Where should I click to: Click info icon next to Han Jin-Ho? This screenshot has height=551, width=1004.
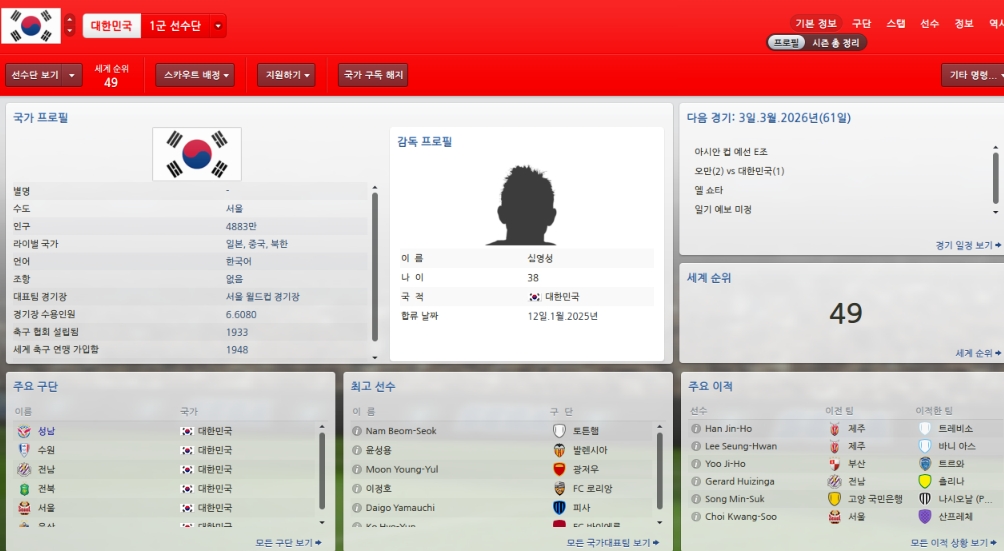[x=696, y=429]
